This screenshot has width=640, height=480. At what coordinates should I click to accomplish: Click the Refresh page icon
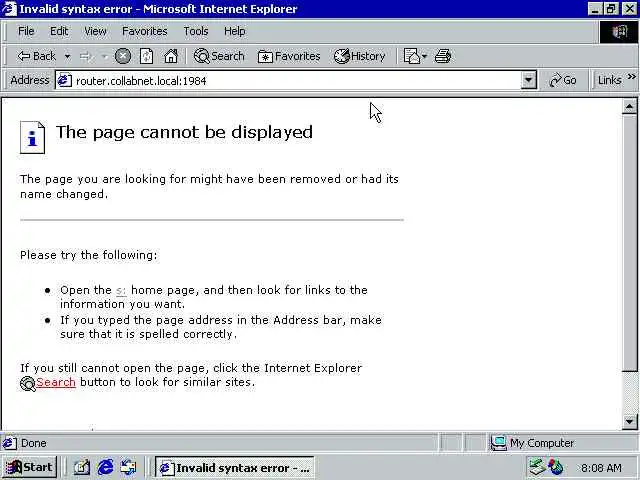click(147, 56)
